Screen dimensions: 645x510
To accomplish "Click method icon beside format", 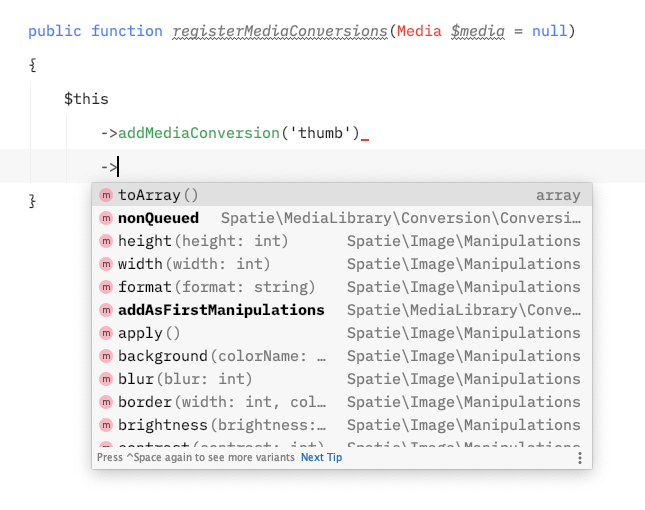I will [106, 287].
